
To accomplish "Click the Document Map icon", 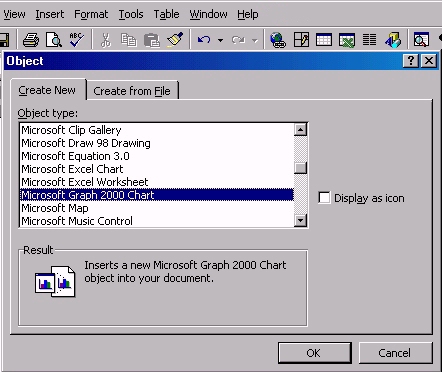I will 421,40.
